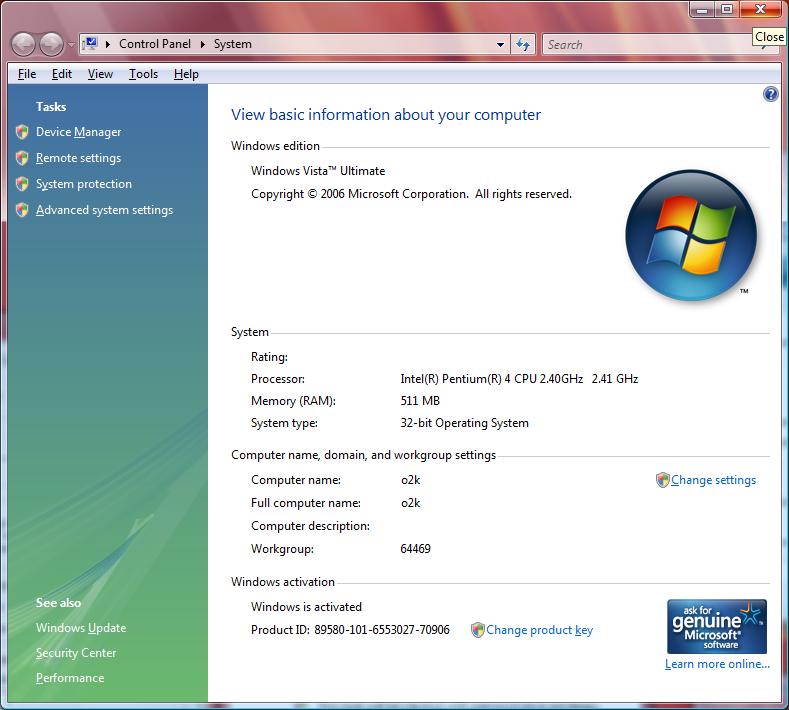The width and height of the screenshot is (789, 710).
Task: Click the Windows Vista logo orb
Action: pos(691,235)
